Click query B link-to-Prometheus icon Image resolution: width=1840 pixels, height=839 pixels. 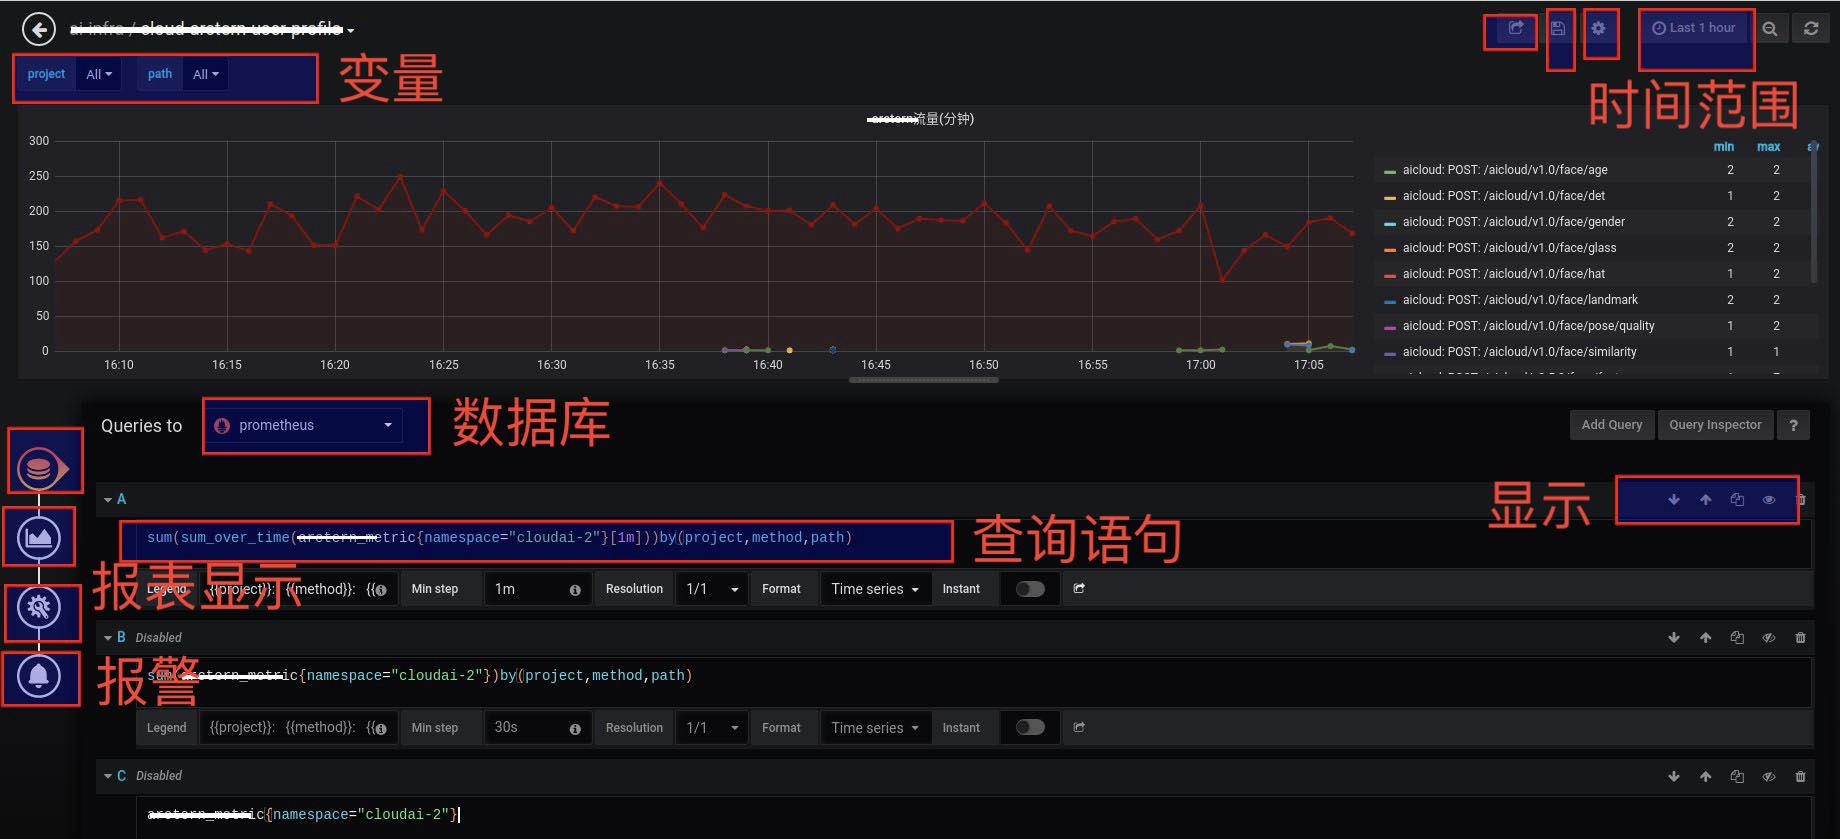click(x=1079, y=728)
